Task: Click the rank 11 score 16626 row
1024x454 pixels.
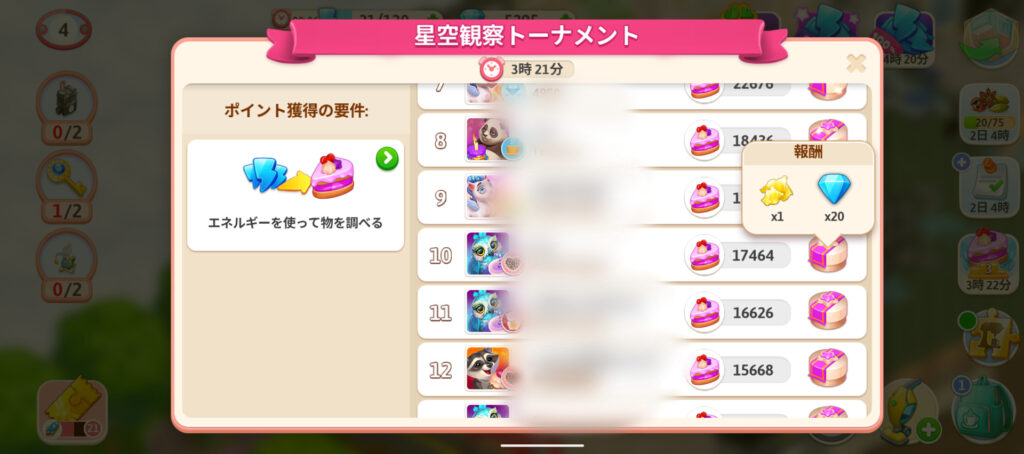Action: (641, 312)
